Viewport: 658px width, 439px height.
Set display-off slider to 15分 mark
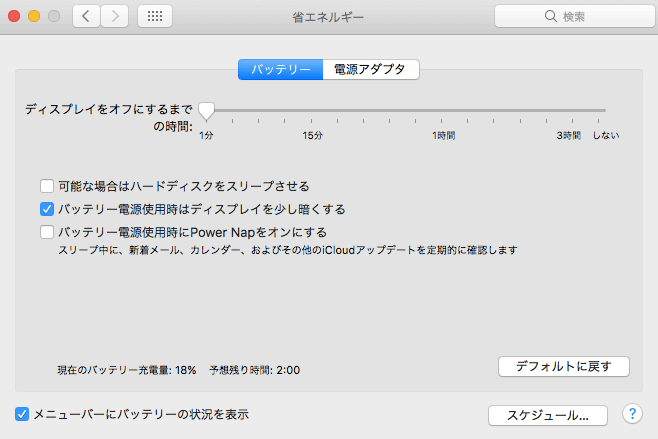click(x=311, y=110)
